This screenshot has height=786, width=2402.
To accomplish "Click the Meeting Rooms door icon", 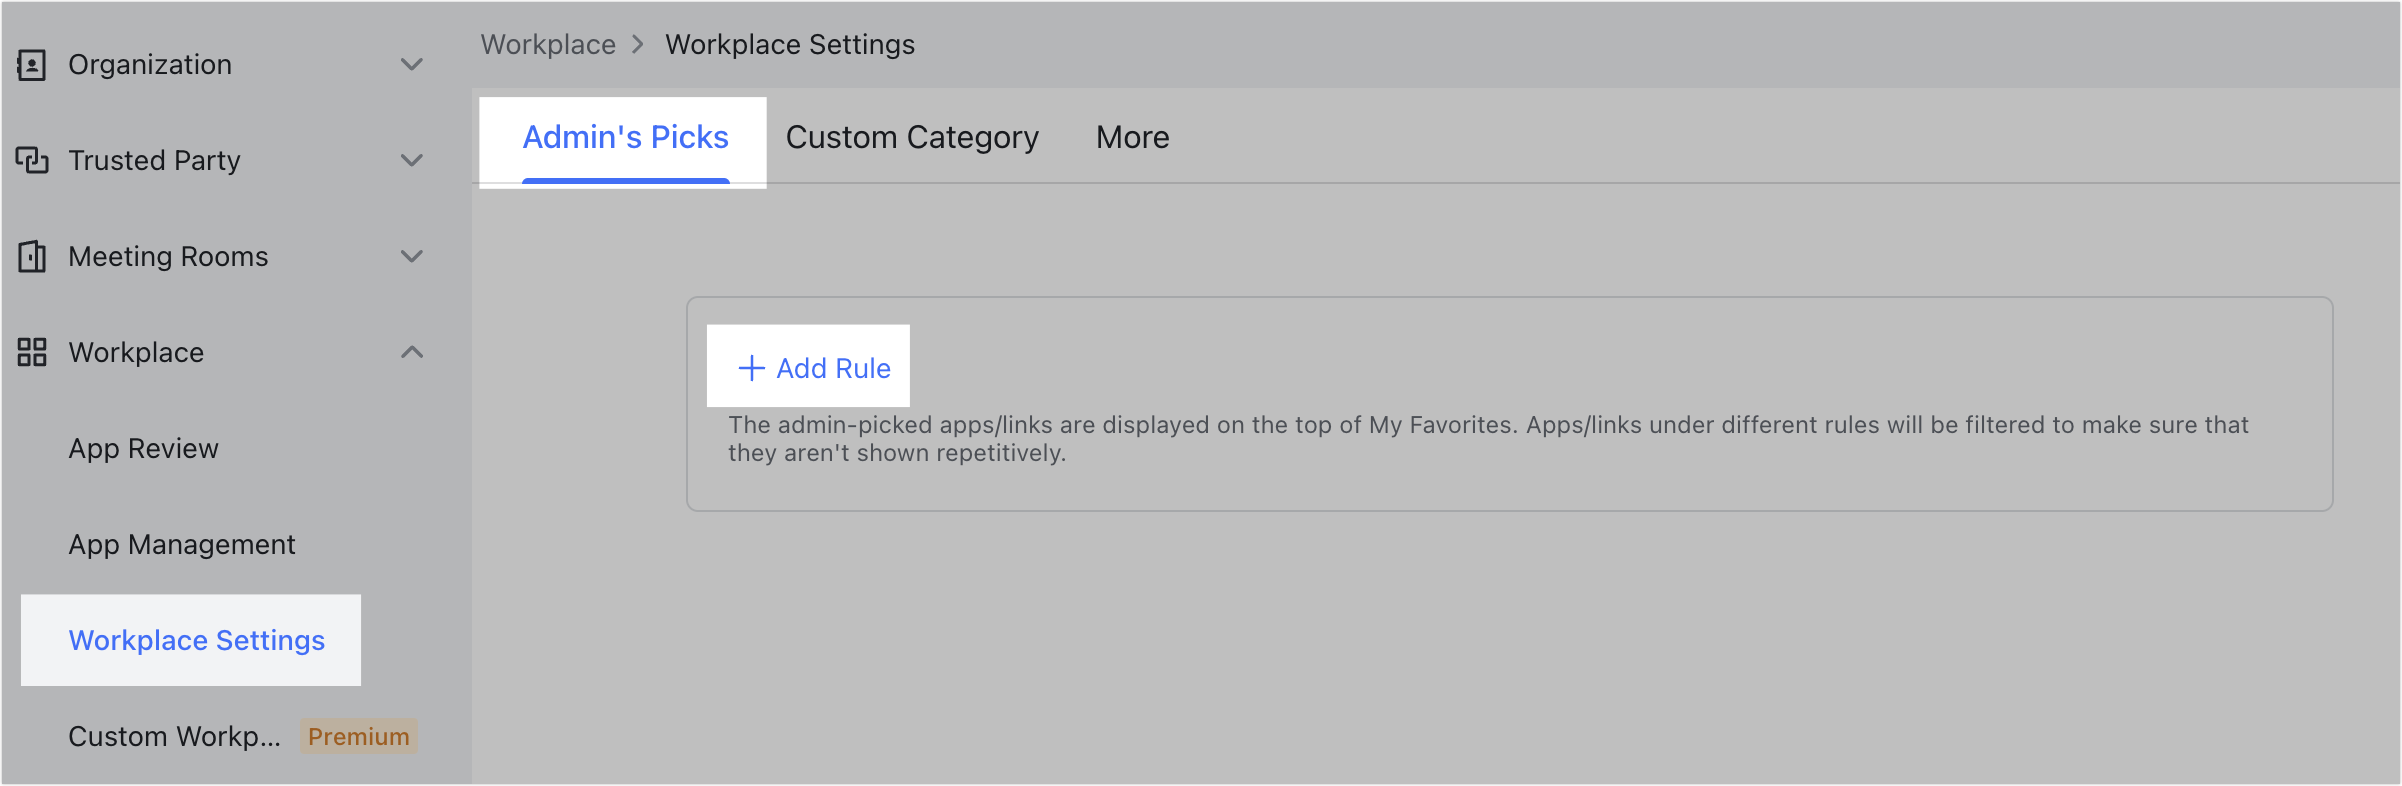I will 32,257.
